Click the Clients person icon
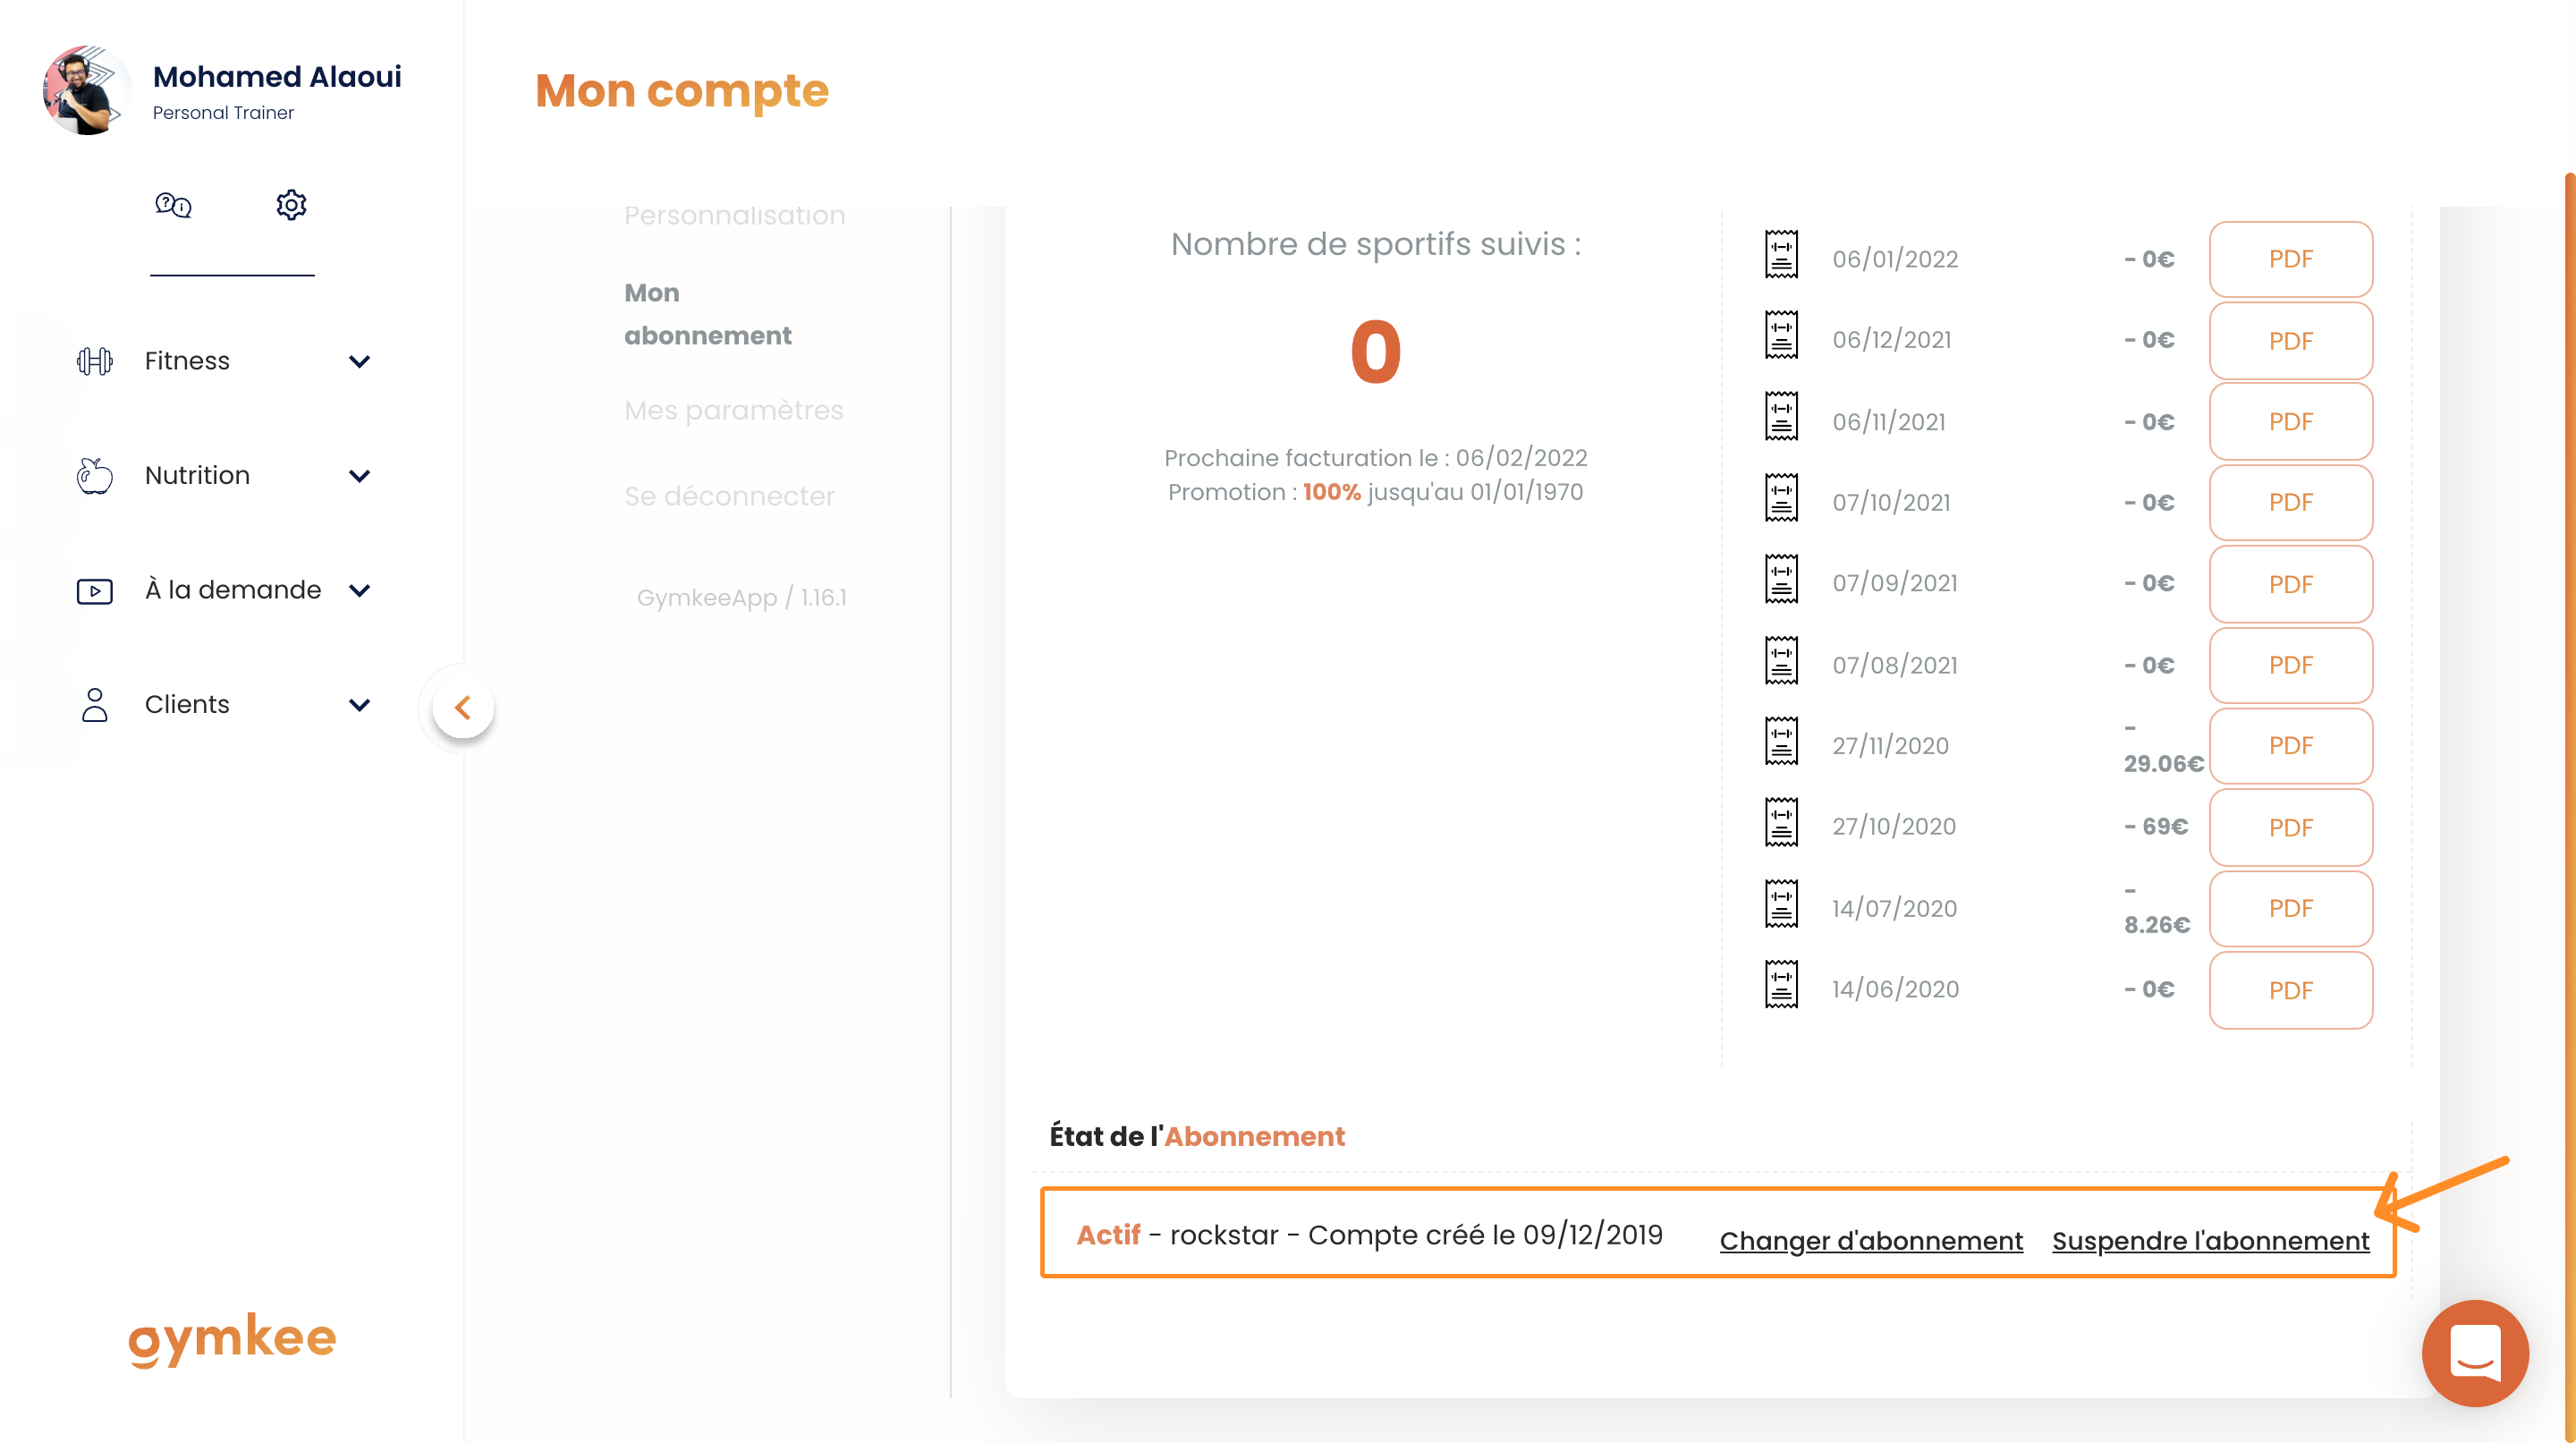 [x=95, y=705]
